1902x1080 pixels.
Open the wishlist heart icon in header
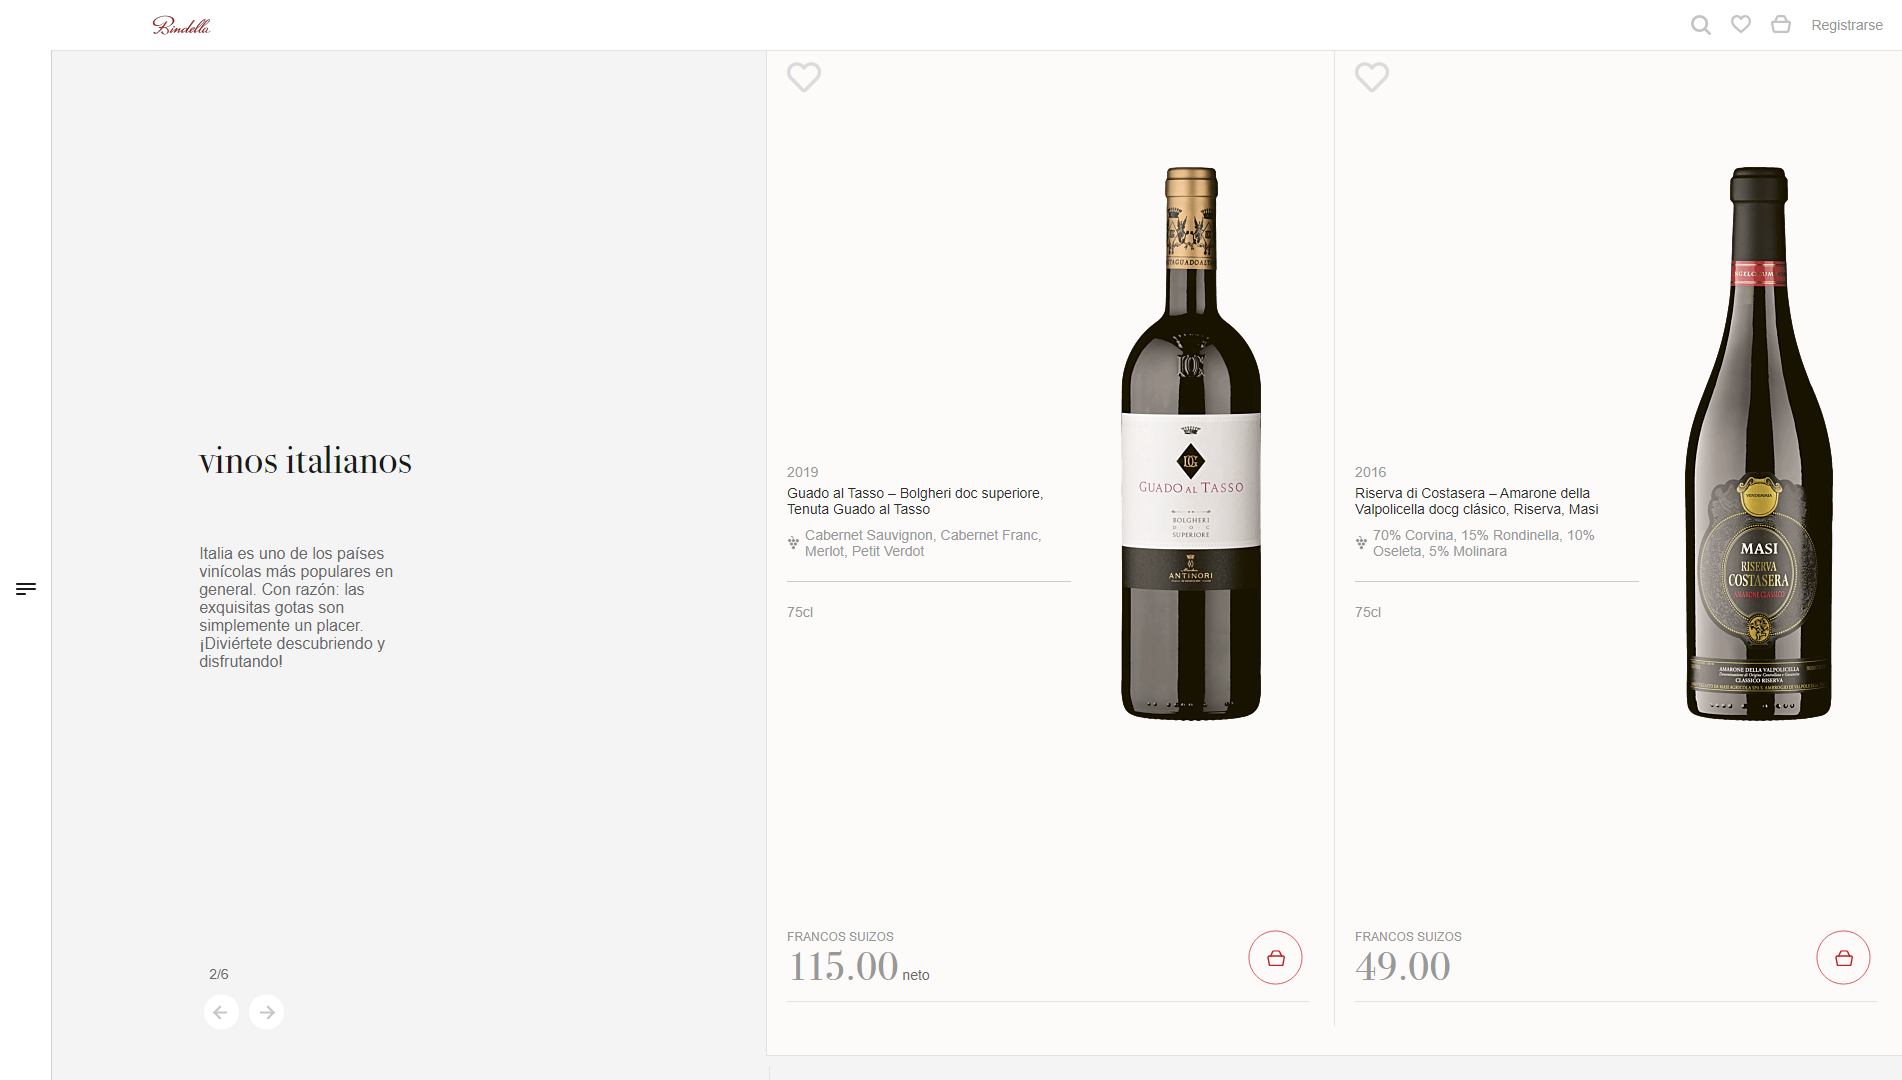(x=1741, y=24)
